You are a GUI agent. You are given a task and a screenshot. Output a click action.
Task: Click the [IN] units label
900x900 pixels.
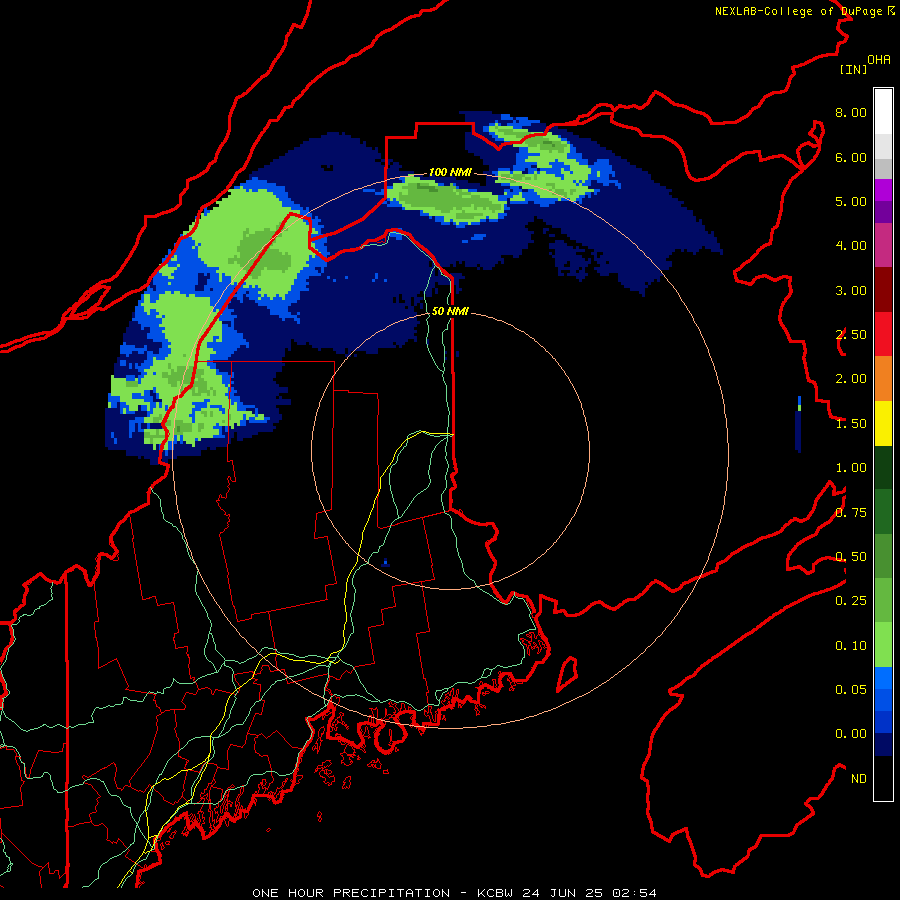[853, 69]
